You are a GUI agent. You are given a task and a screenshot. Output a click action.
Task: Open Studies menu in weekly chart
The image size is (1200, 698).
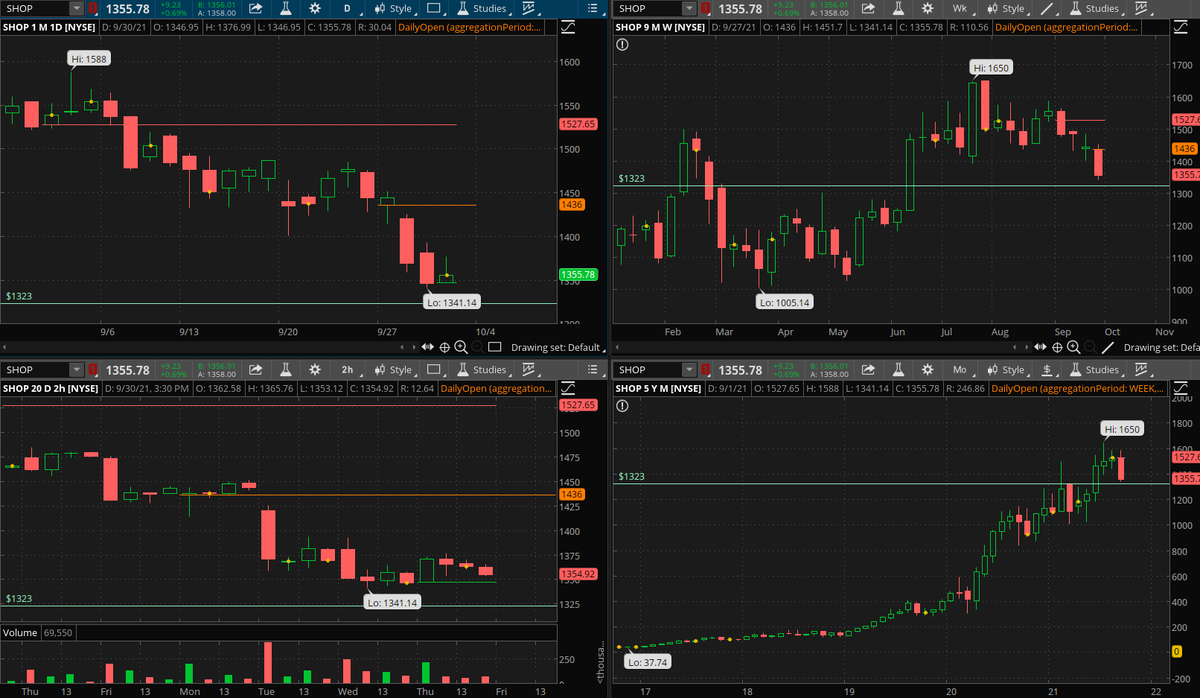point(1093,8)
